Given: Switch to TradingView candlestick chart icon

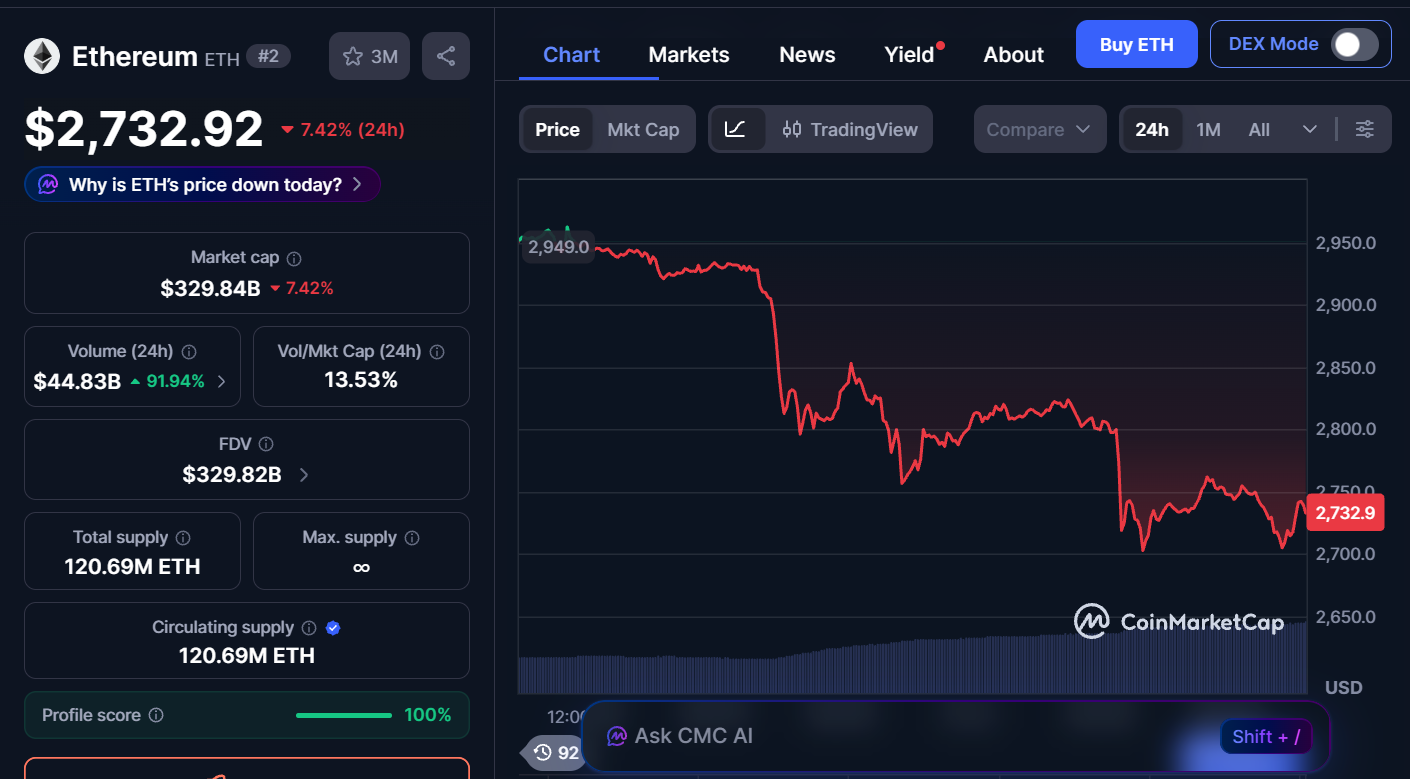Looking at the screenshot, I should [x=792, y=129].
